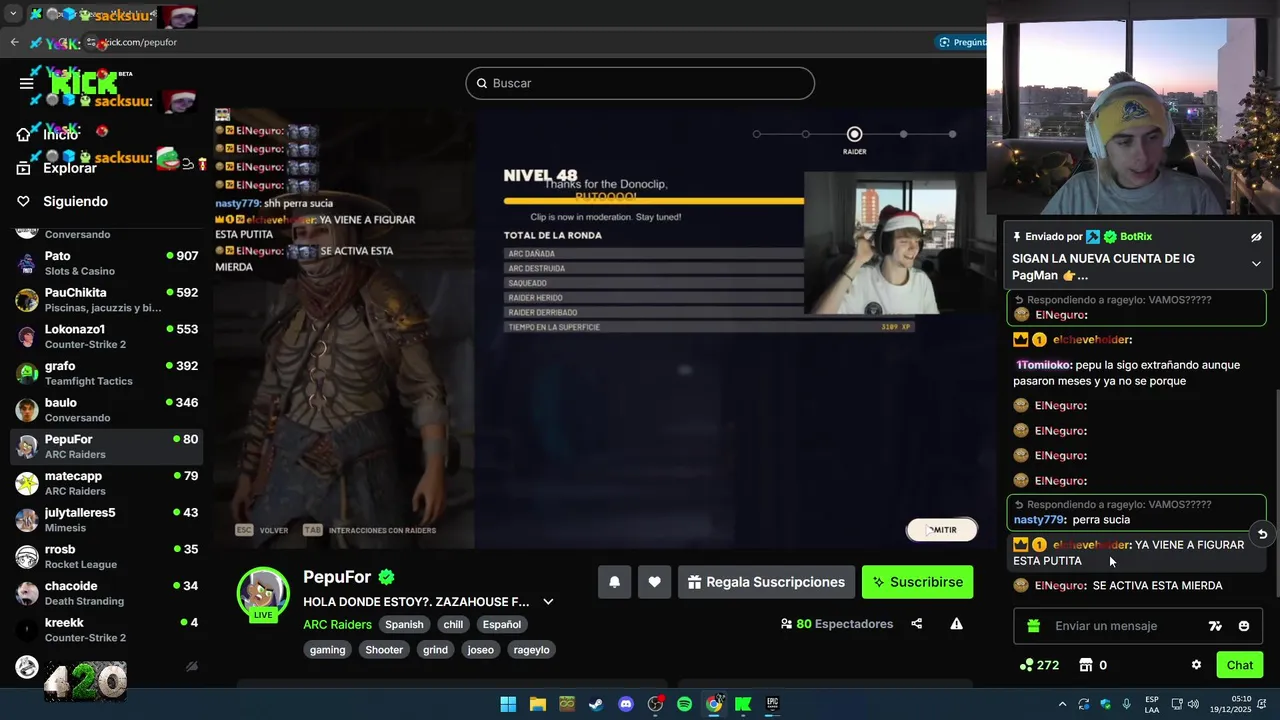
Task: Hide the pinned BotRix message
Action: pos(1256,237)
